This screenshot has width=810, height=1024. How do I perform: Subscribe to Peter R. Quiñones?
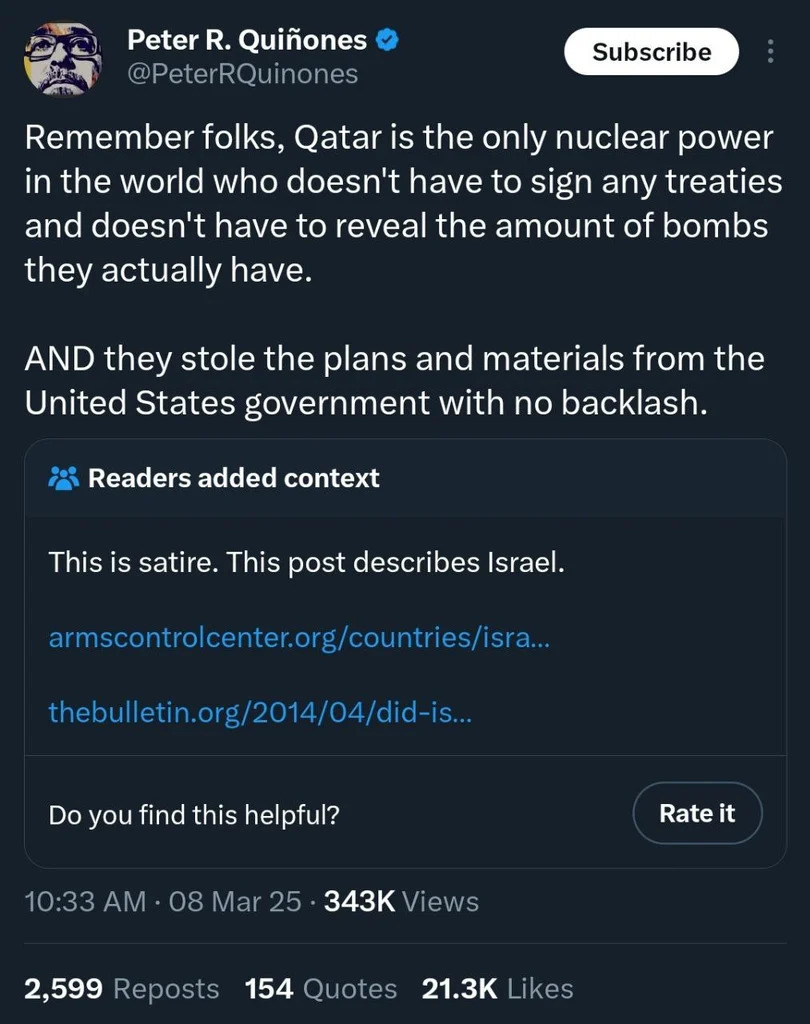tap(651, 52)
